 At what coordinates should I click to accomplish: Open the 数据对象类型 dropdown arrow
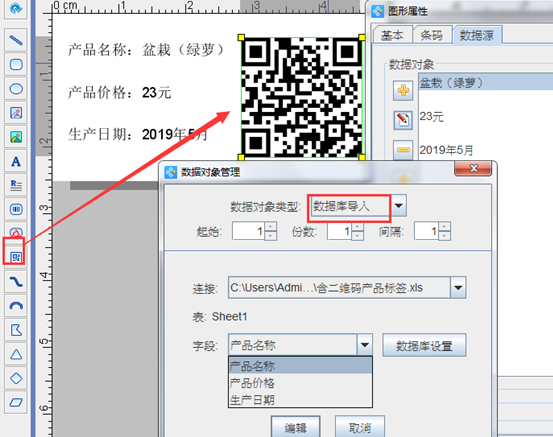pos(399,206)
